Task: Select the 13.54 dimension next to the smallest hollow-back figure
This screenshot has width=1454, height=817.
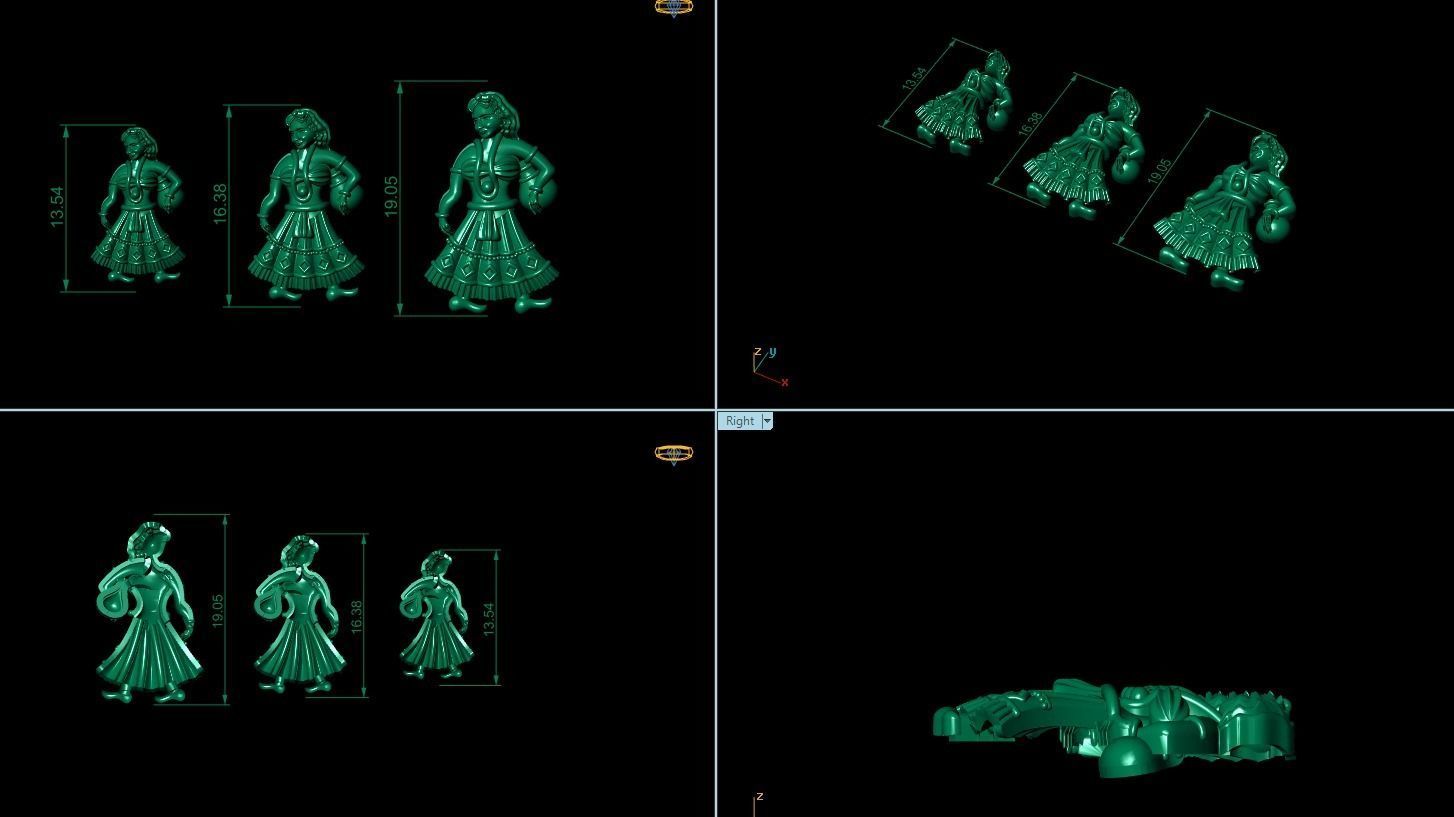Action: pos(489,619)
